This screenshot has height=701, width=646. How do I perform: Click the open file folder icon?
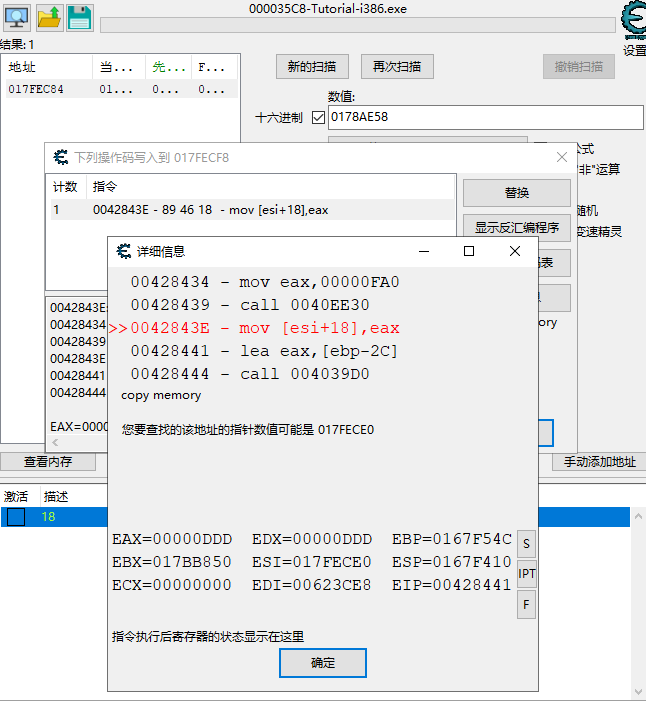[49, 18]
